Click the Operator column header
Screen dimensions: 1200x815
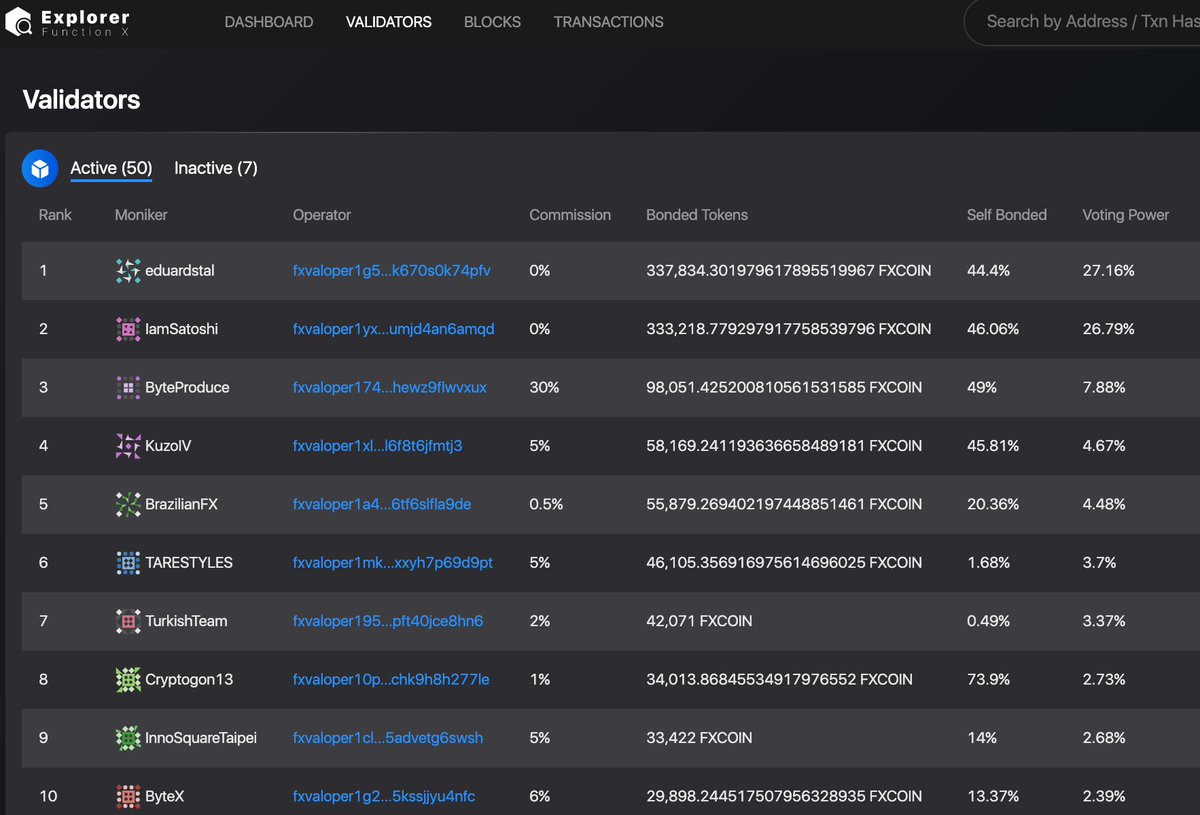pyautogui.click(x=322, y=215)
